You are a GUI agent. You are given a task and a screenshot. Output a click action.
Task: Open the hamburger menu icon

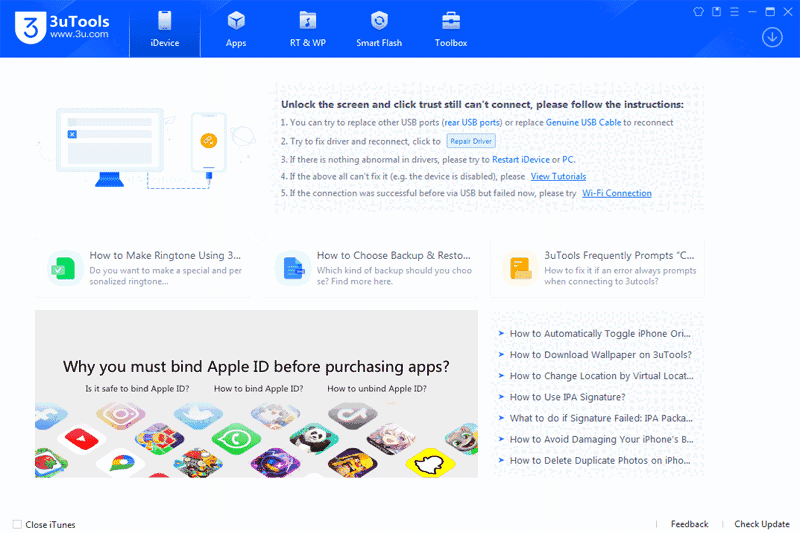coord(734,12)
